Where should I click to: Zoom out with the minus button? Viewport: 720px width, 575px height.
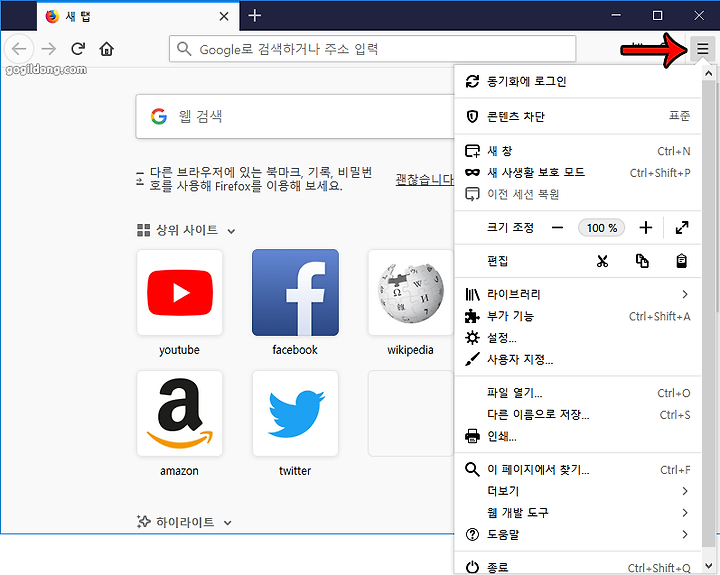[557, 228]
